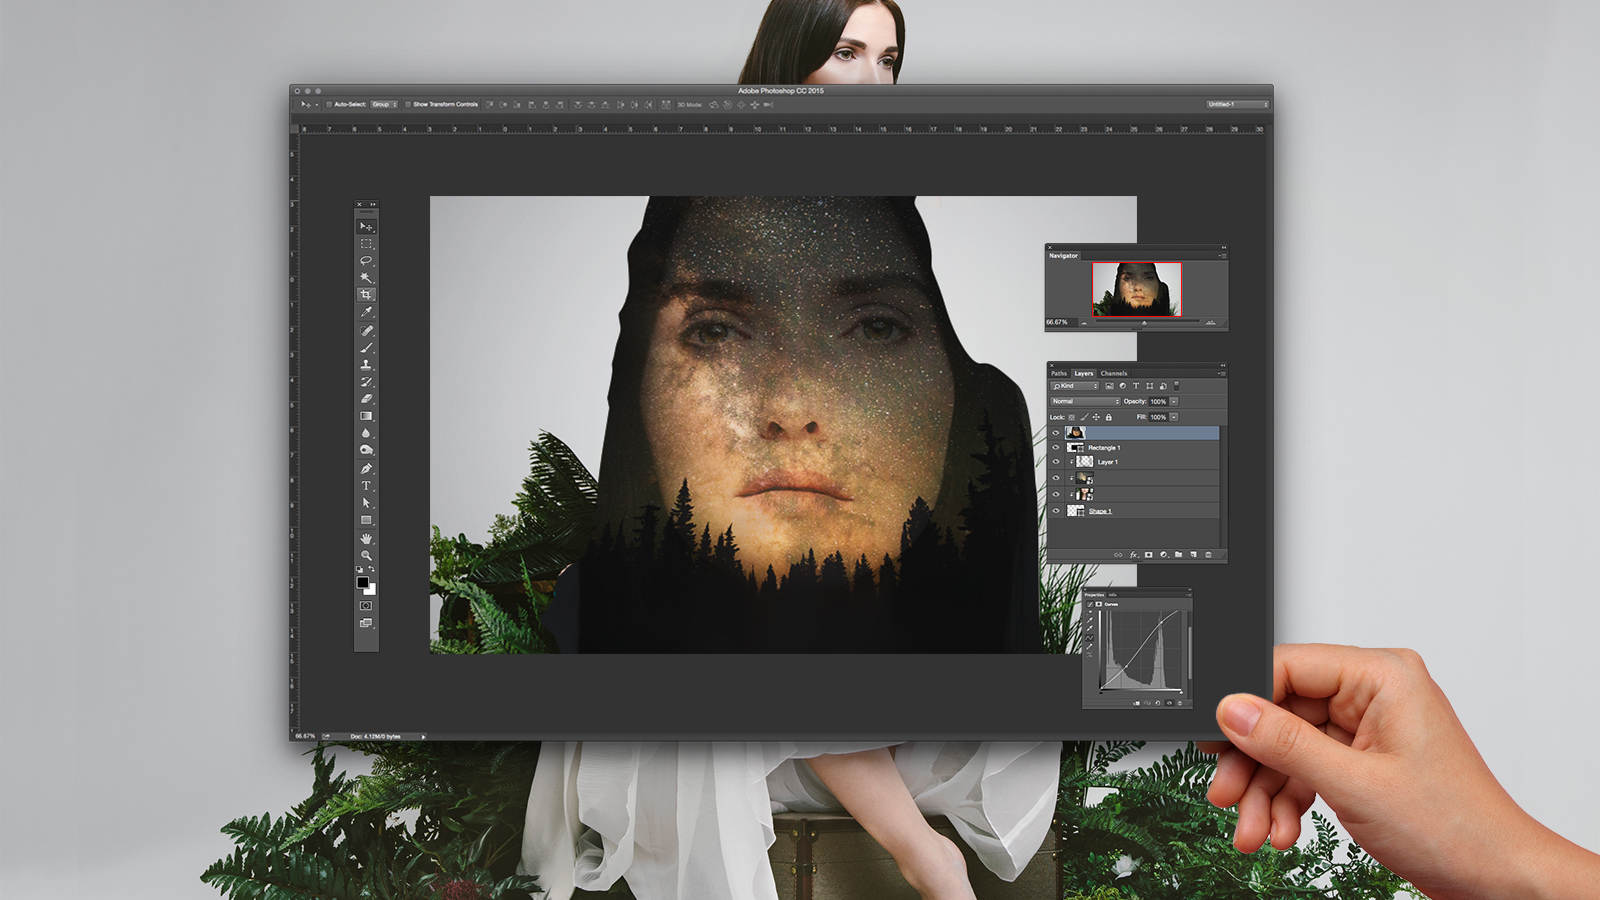Image resolution: width=1600 pixels, height=900 pixels.
Task: Add a layer style with fx icon
Action: [x=1133, y=554]
